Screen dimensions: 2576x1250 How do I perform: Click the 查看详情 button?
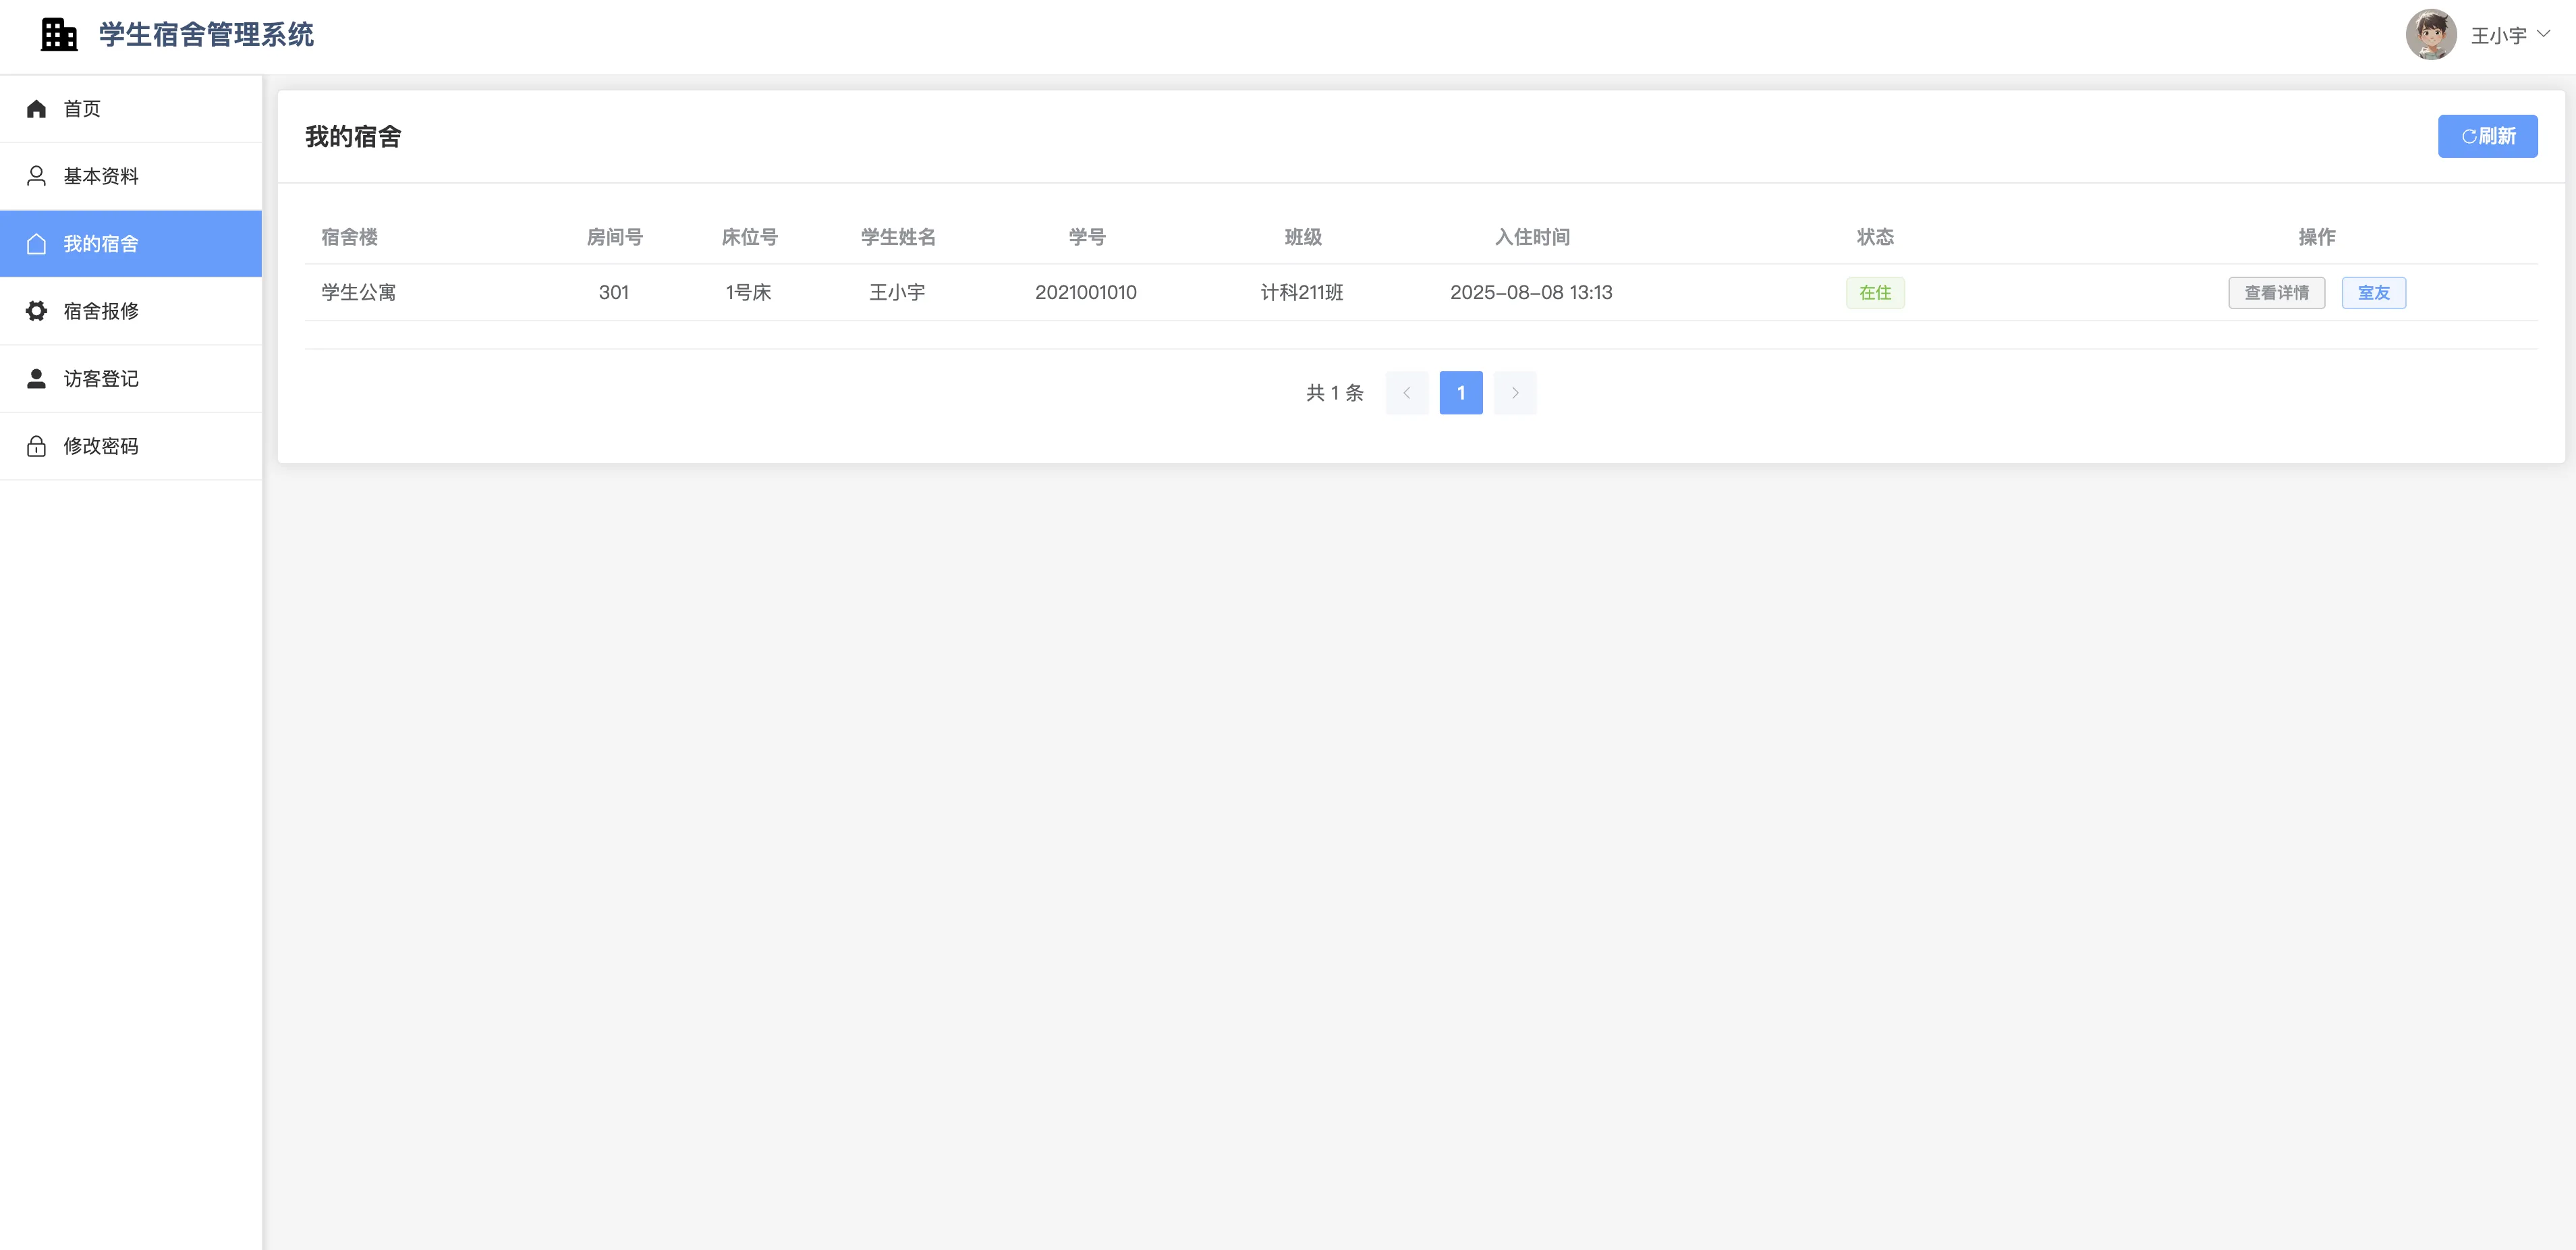click(x=2276, y=293)
